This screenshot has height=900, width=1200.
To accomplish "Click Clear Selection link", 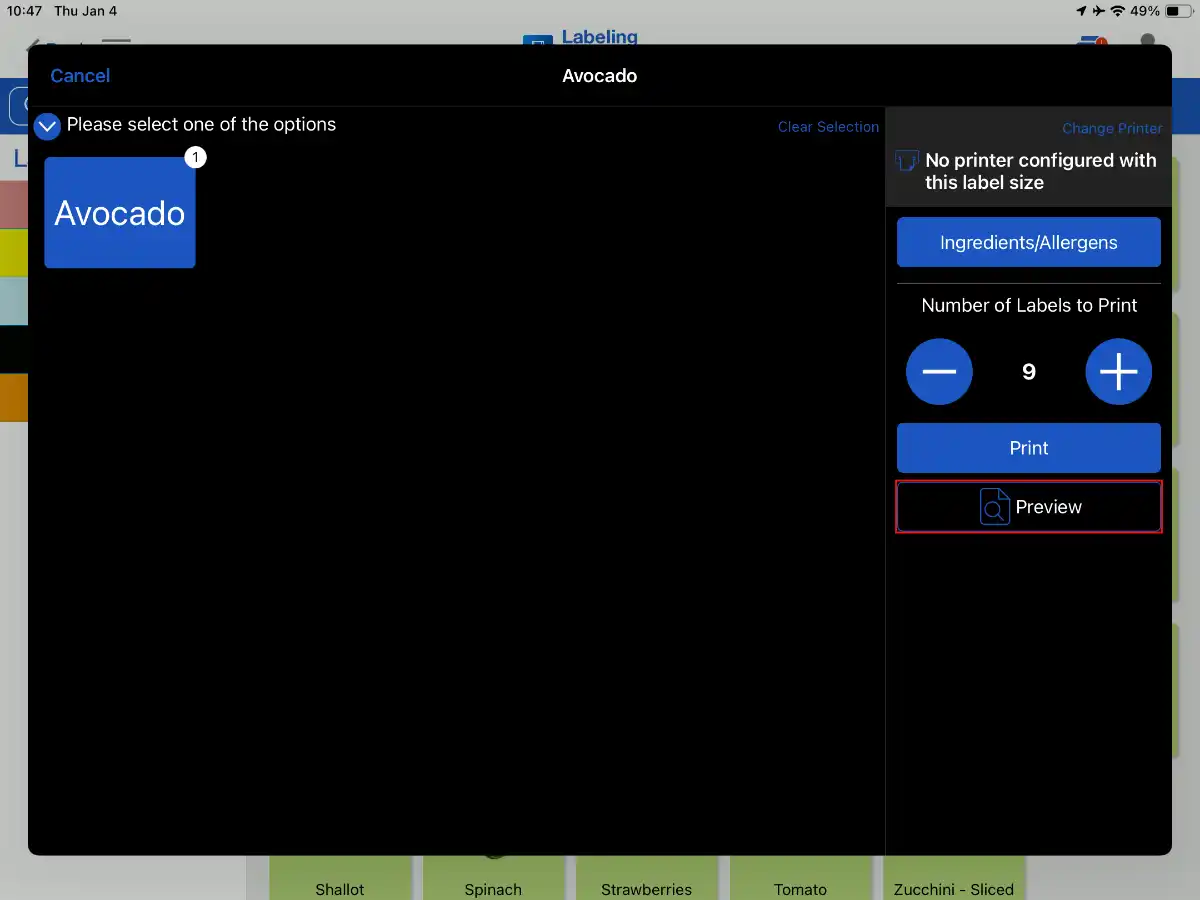I will pyautogui.click(x=828, y=127).
